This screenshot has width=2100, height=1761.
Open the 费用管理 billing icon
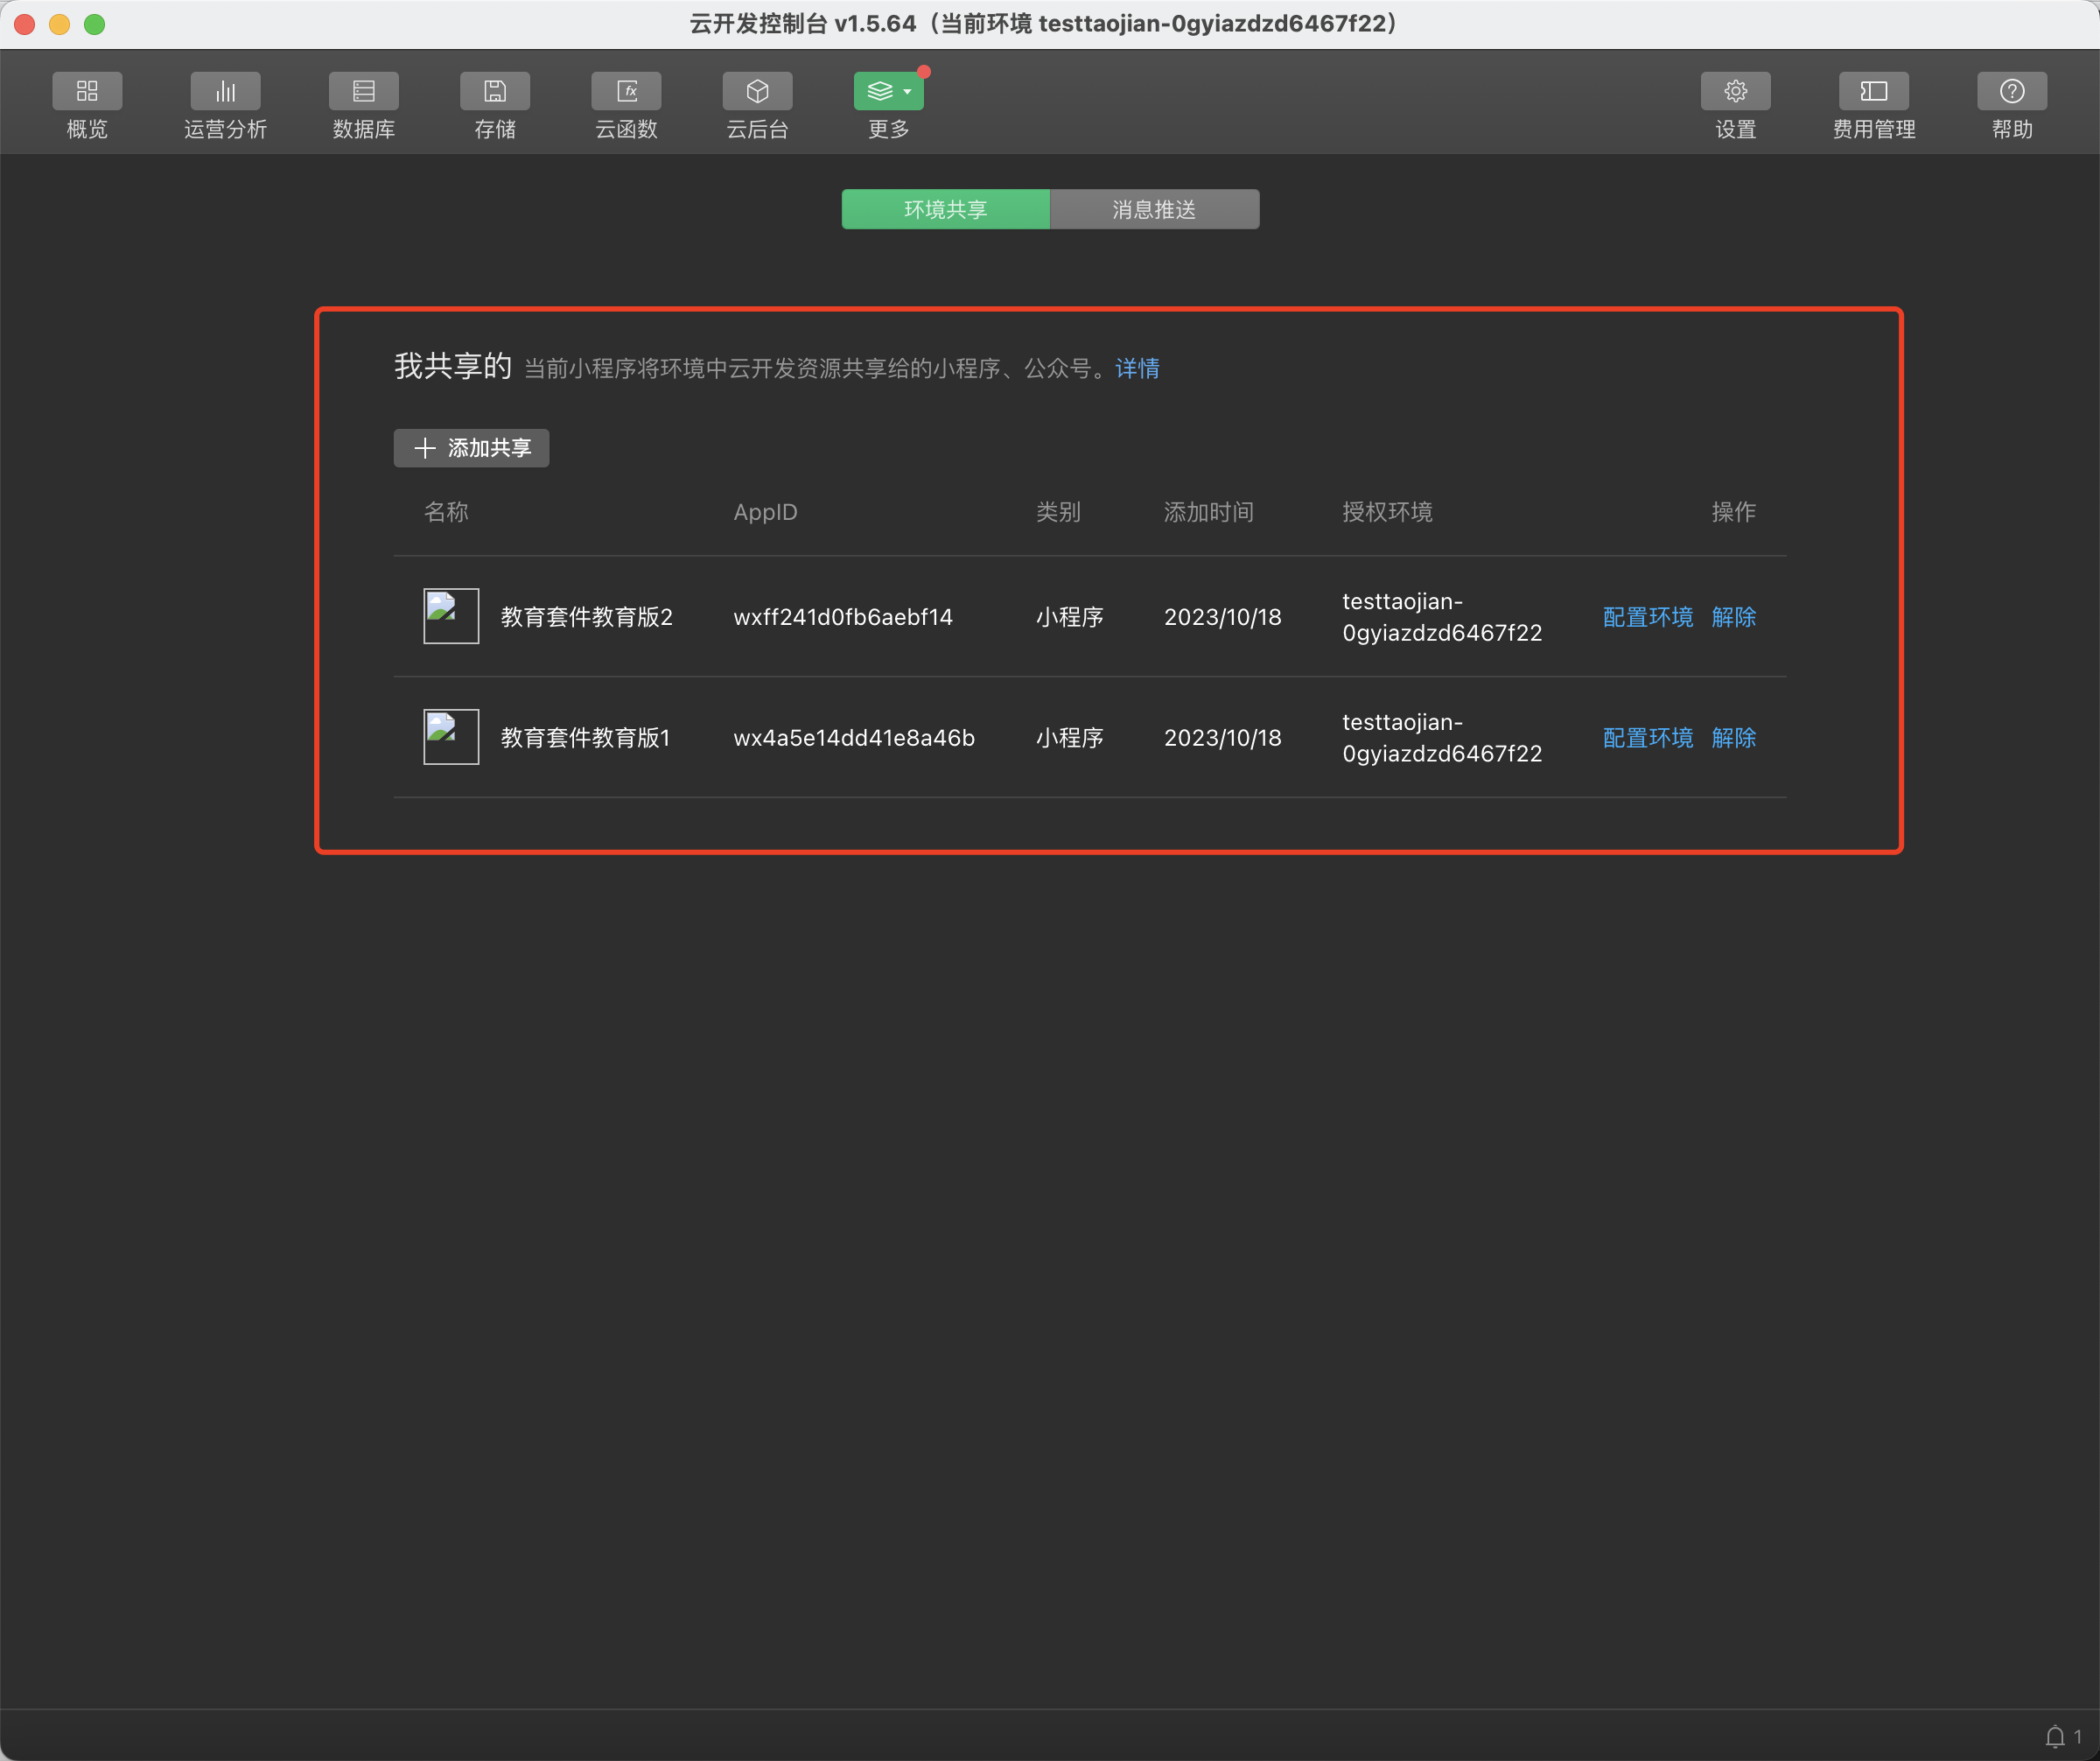(1873, 92)
